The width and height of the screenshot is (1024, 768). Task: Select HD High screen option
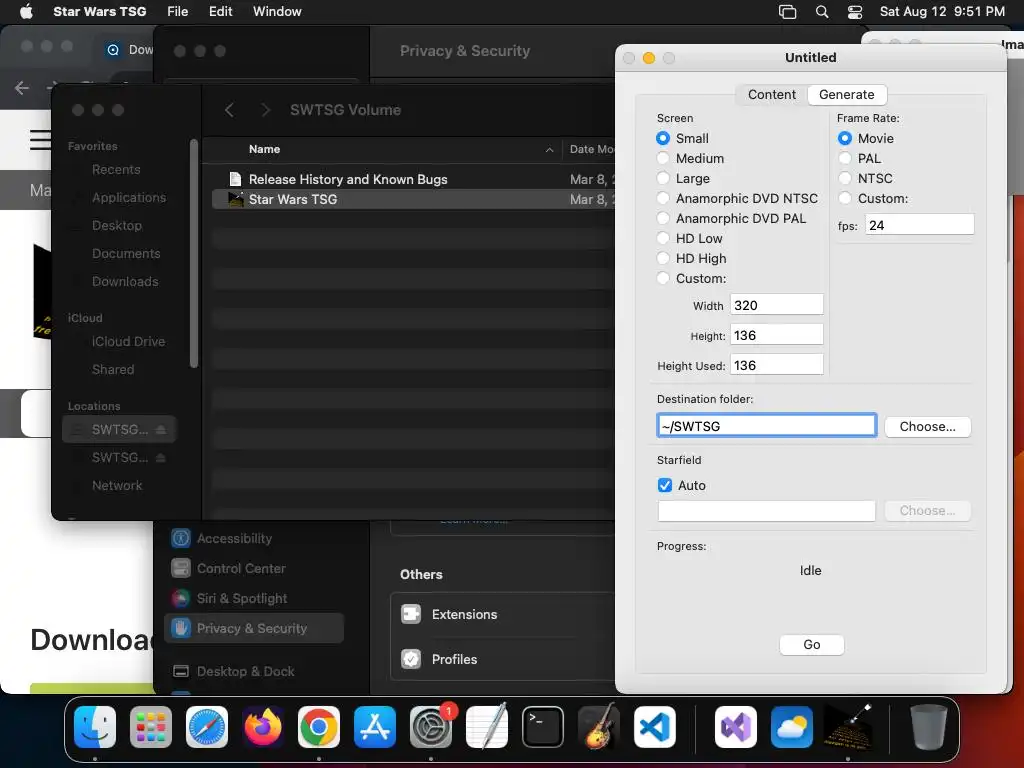pos(663,258)
